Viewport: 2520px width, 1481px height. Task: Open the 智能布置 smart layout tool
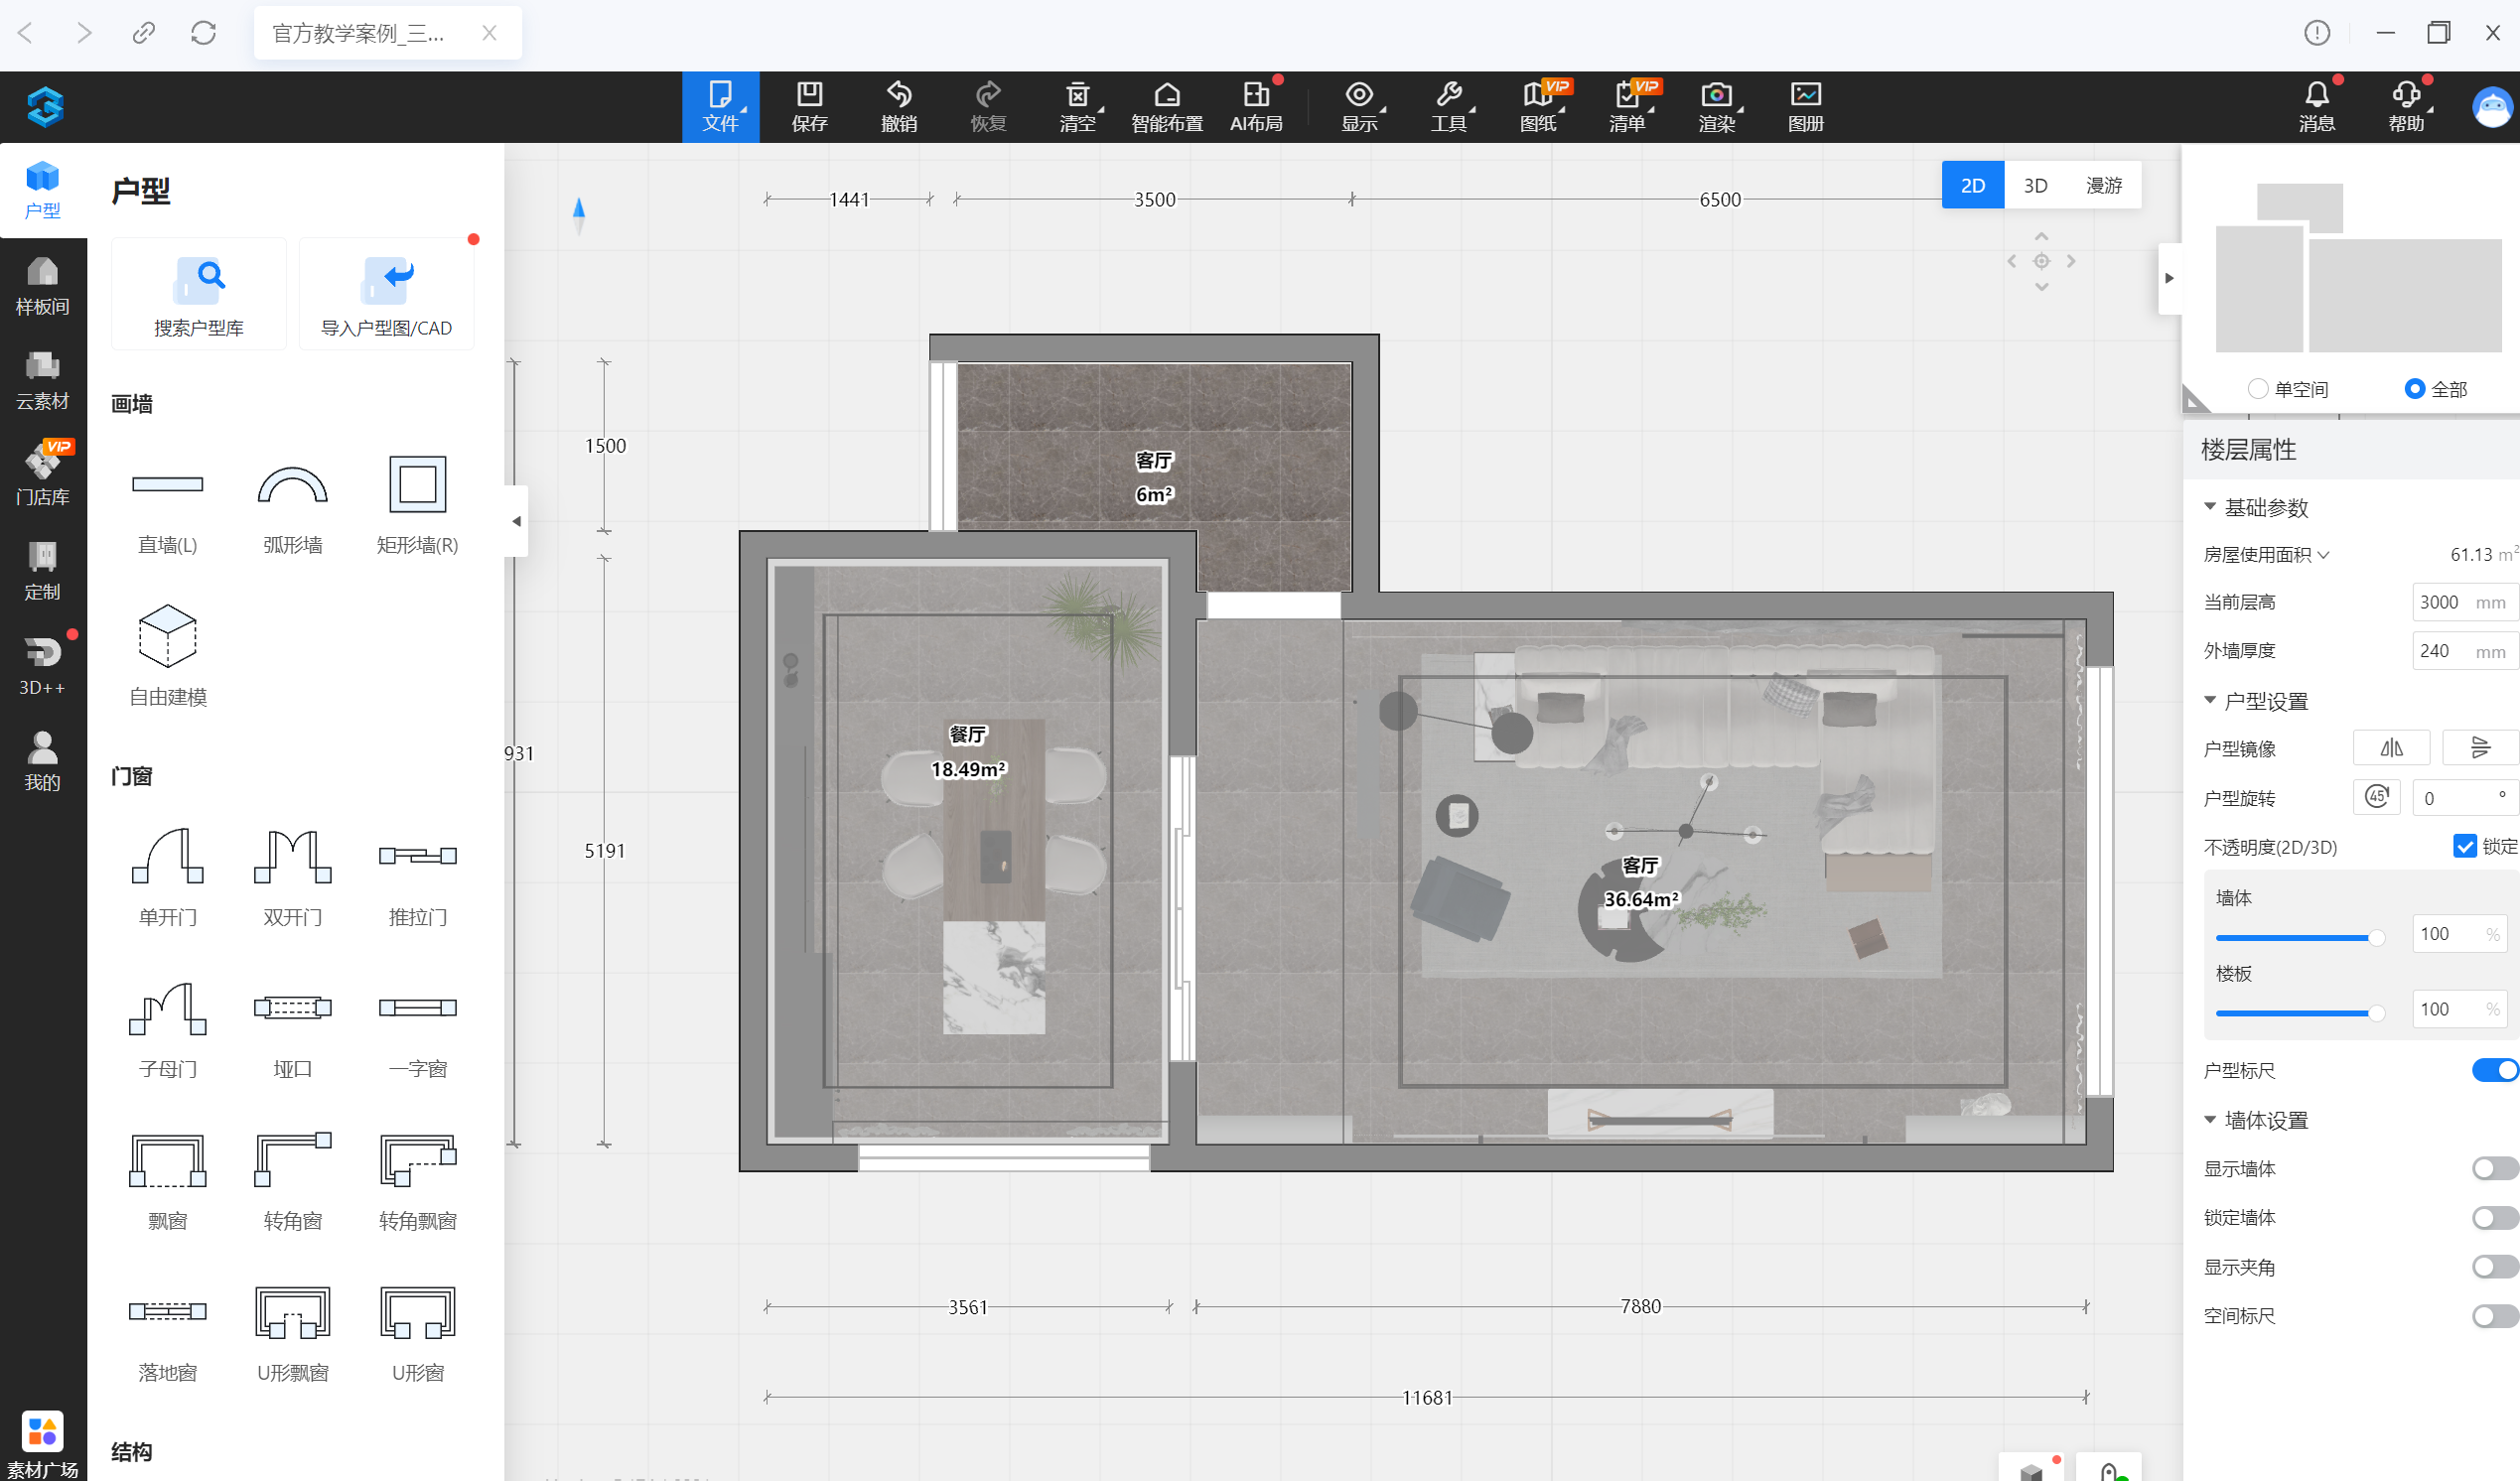[x=1166, y=95]
